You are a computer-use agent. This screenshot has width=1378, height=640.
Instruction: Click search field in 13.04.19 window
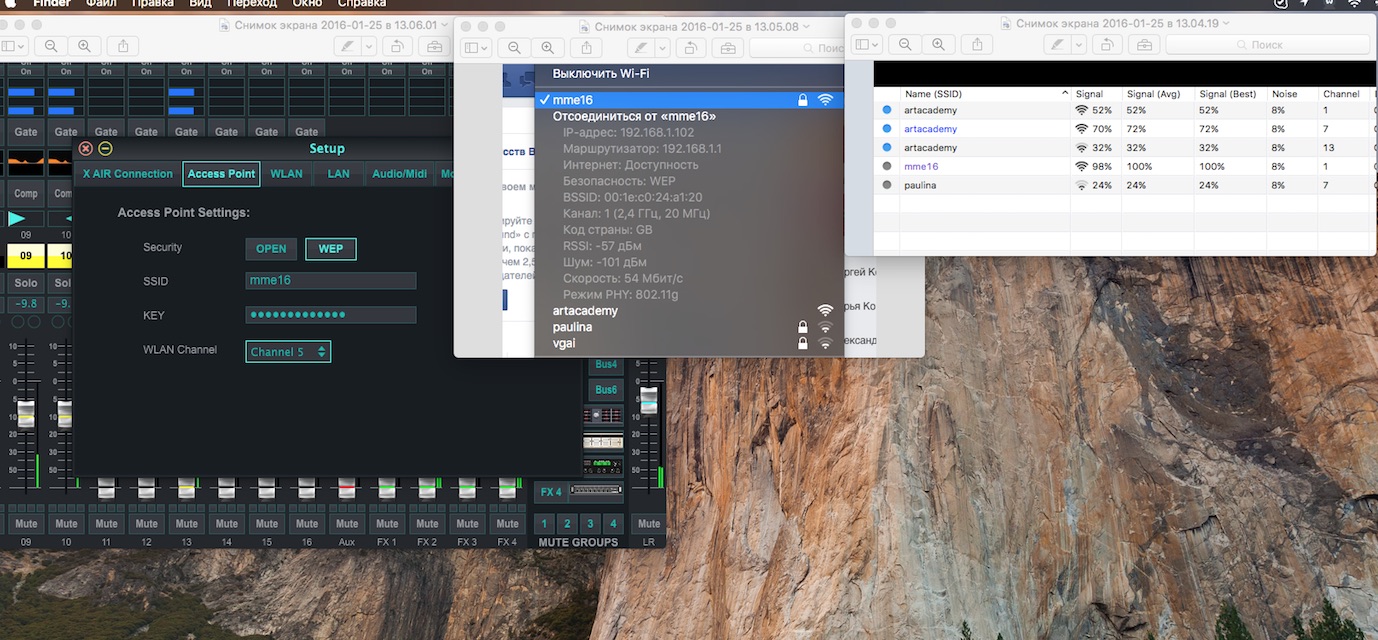[x=1266, y=44]
